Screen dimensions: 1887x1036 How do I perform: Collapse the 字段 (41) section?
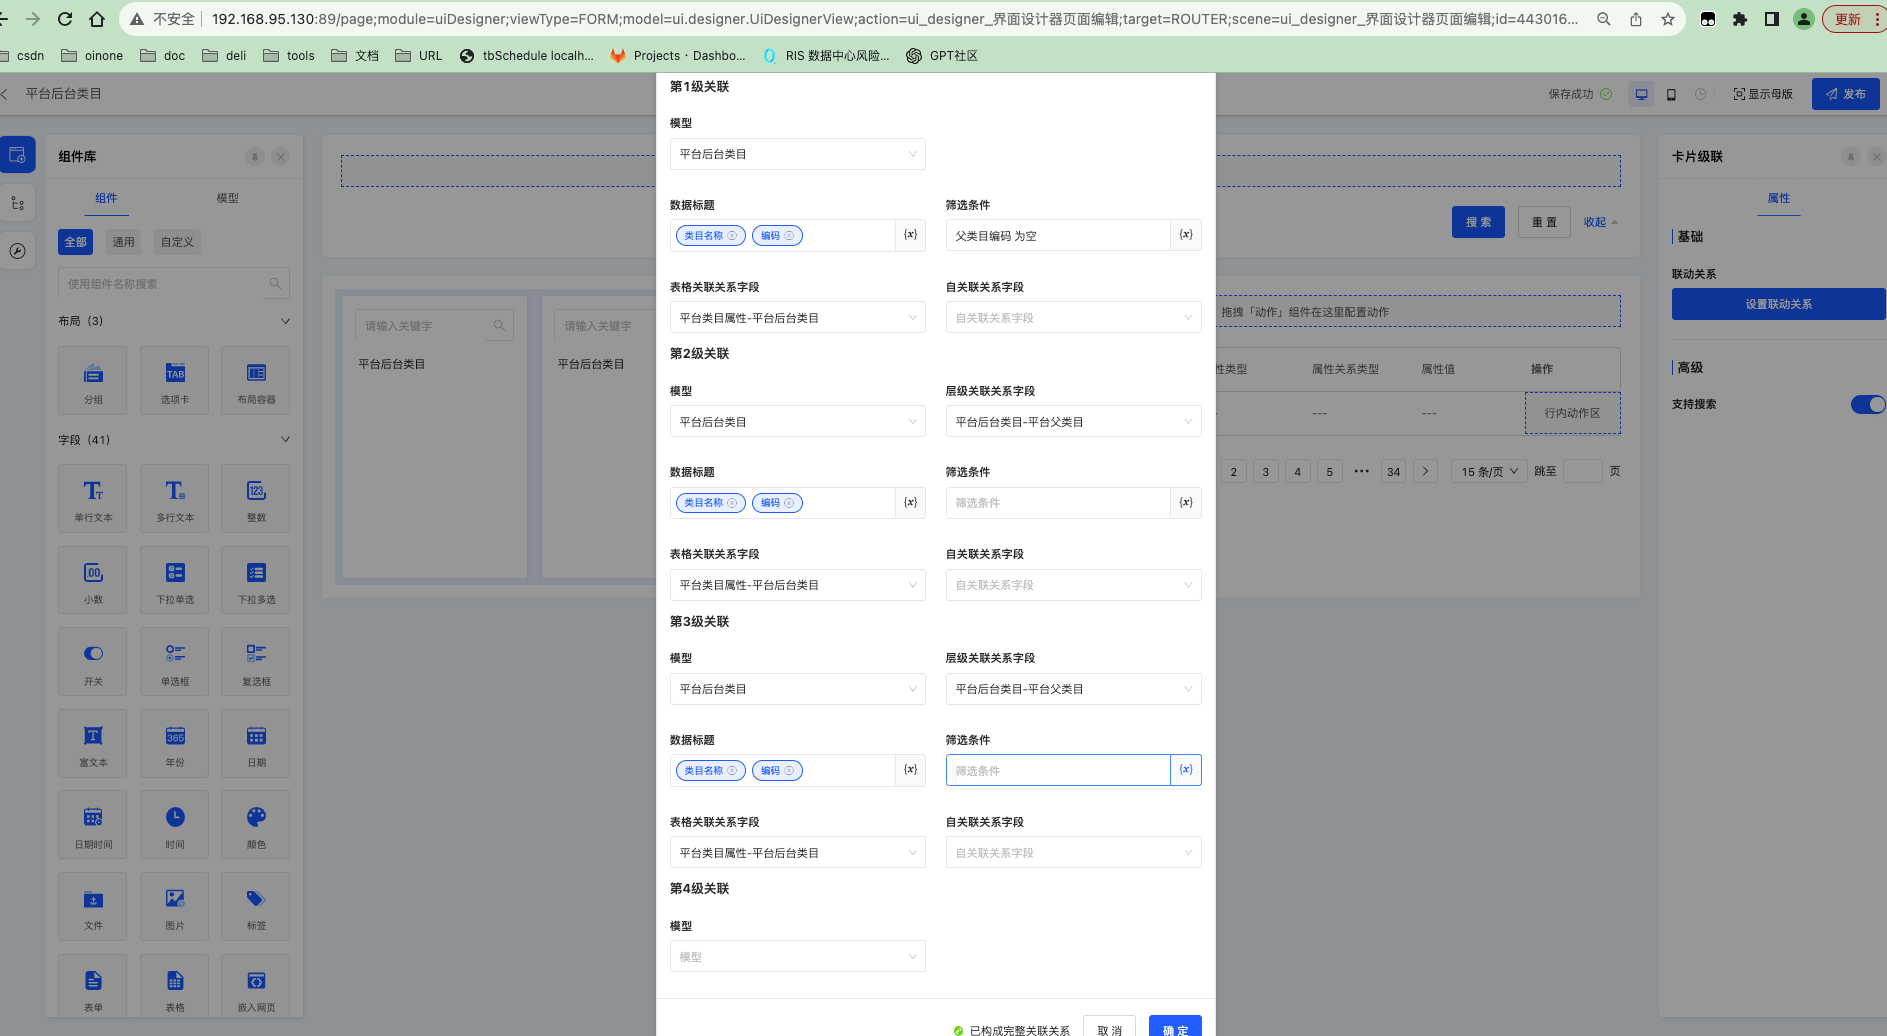[x=285, y=439]
